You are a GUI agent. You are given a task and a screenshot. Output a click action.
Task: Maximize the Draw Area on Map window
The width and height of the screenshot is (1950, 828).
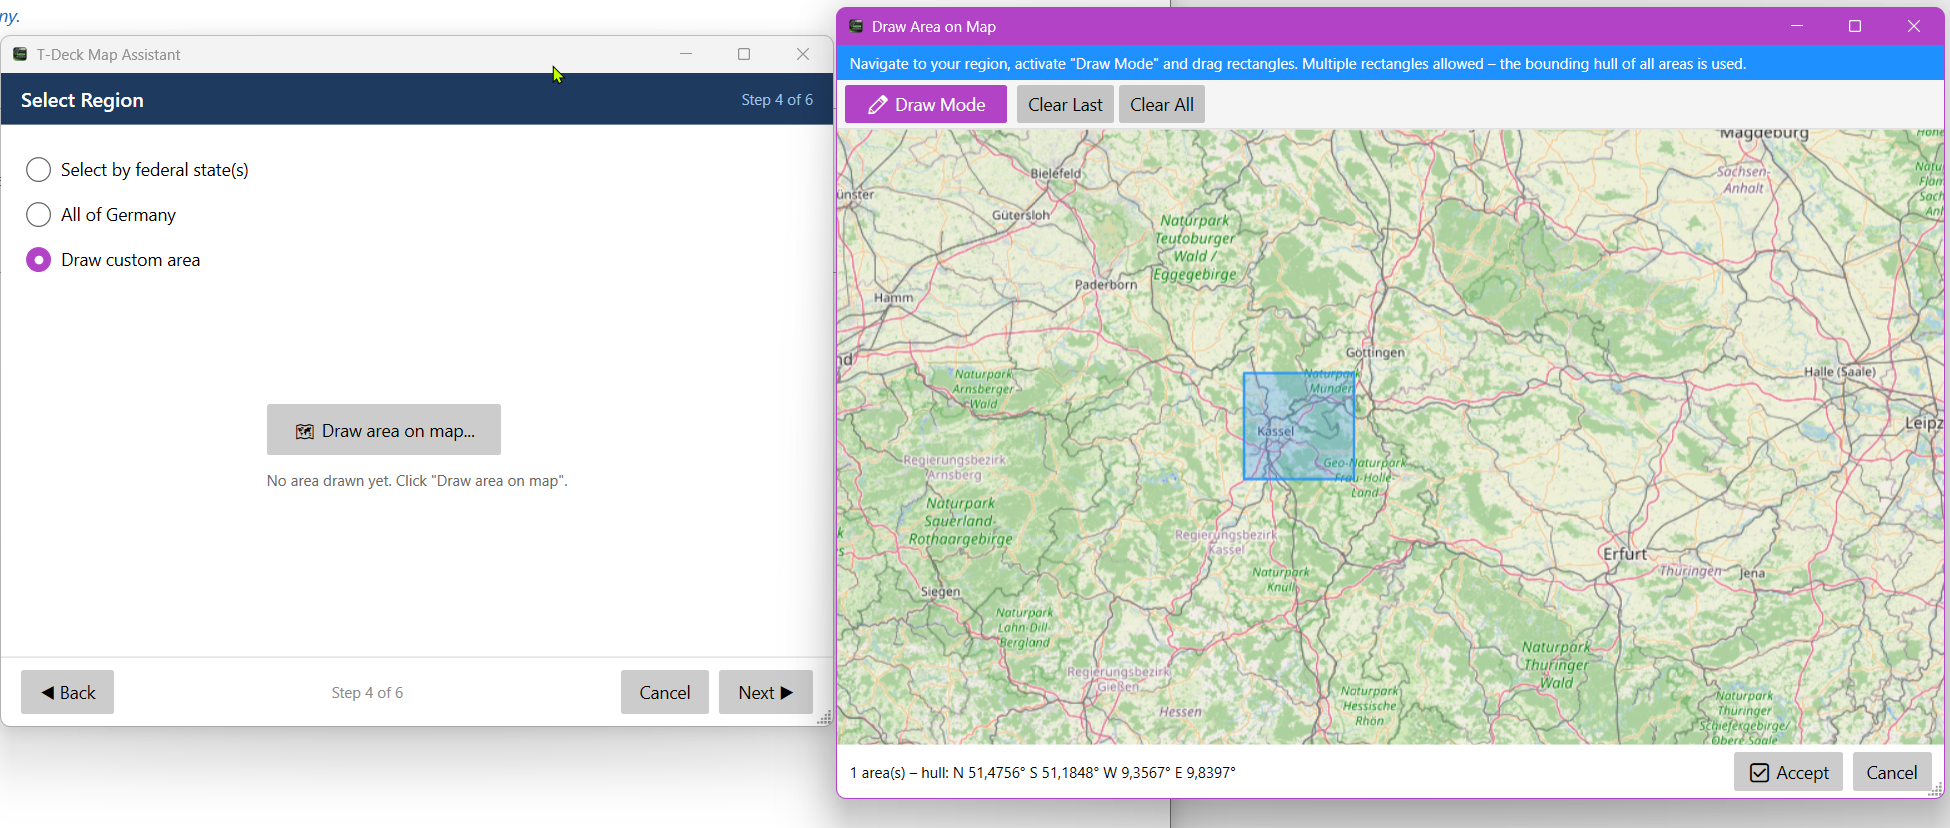coord(1855,26)
